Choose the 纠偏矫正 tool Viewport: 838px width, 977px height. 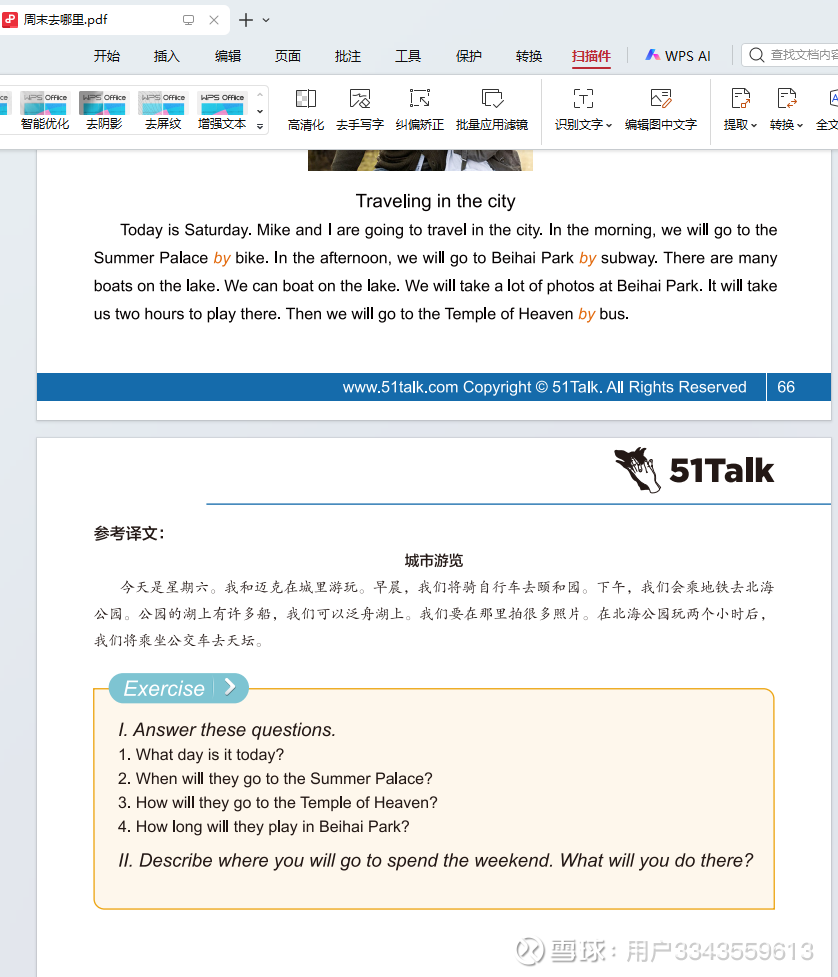419,110
